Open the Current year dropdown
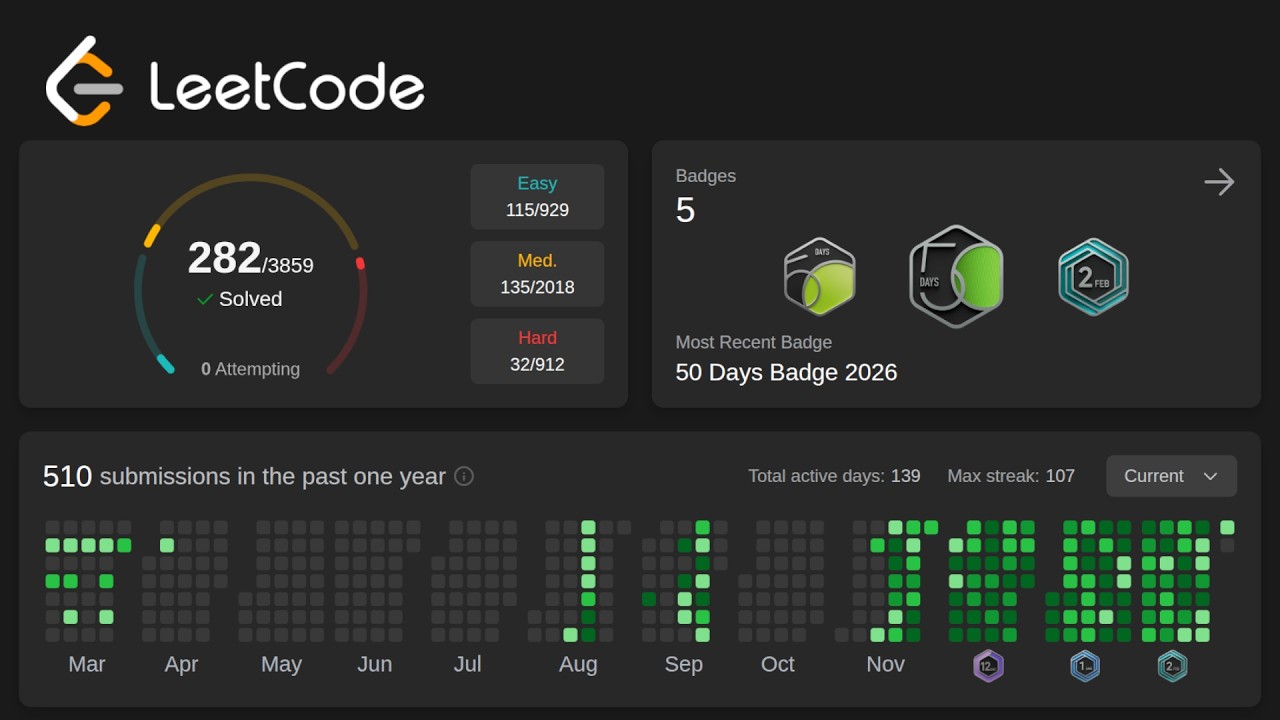Image resolution: width=1280 pixels, height=720 pixels. pyautogui.click(x=1171, y=476)
